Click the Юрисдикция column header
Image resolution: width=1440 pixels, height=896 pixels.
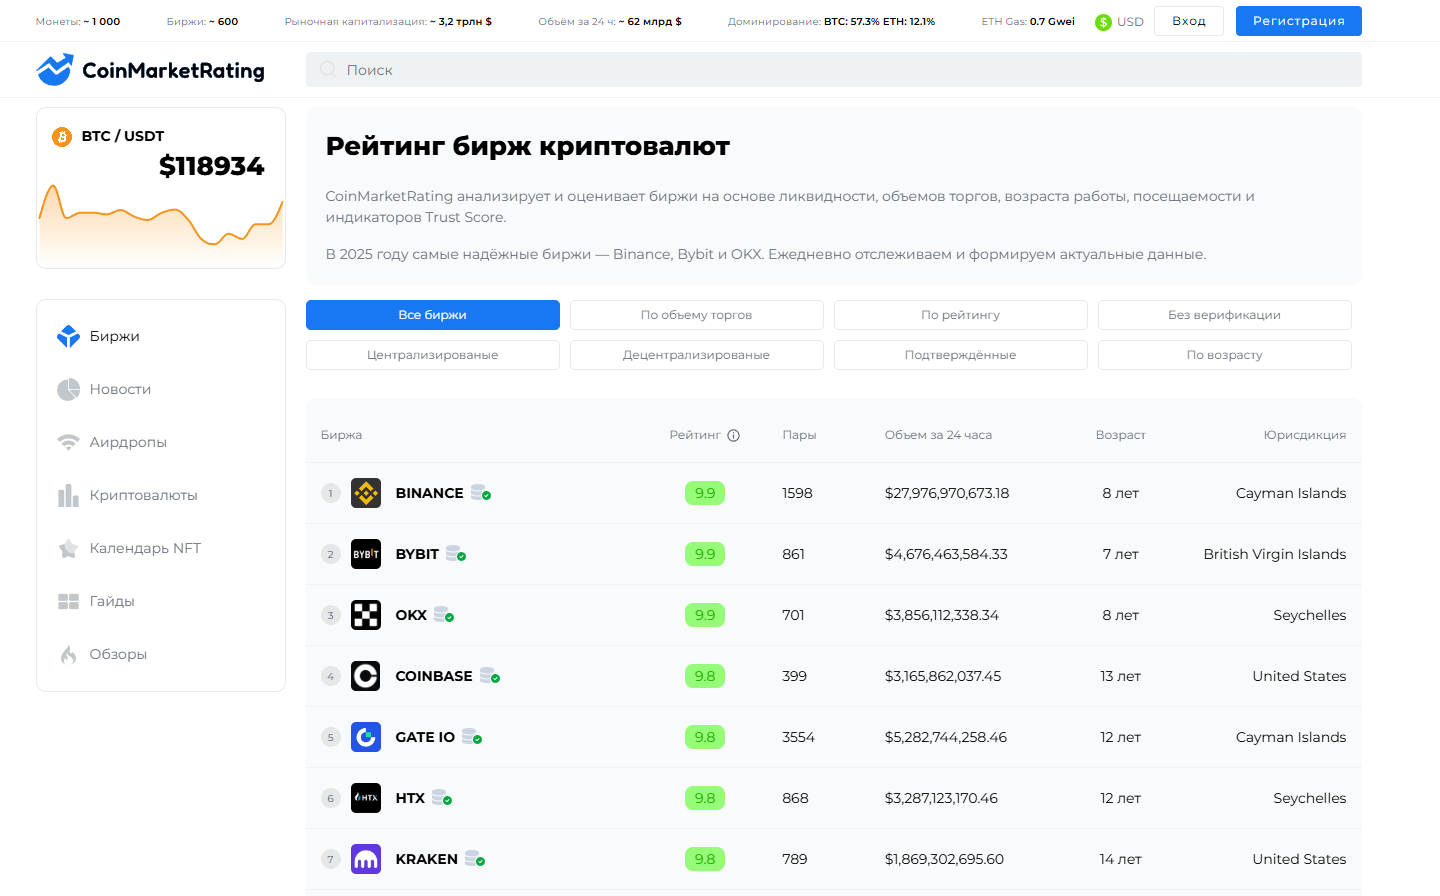(1305, 435)
